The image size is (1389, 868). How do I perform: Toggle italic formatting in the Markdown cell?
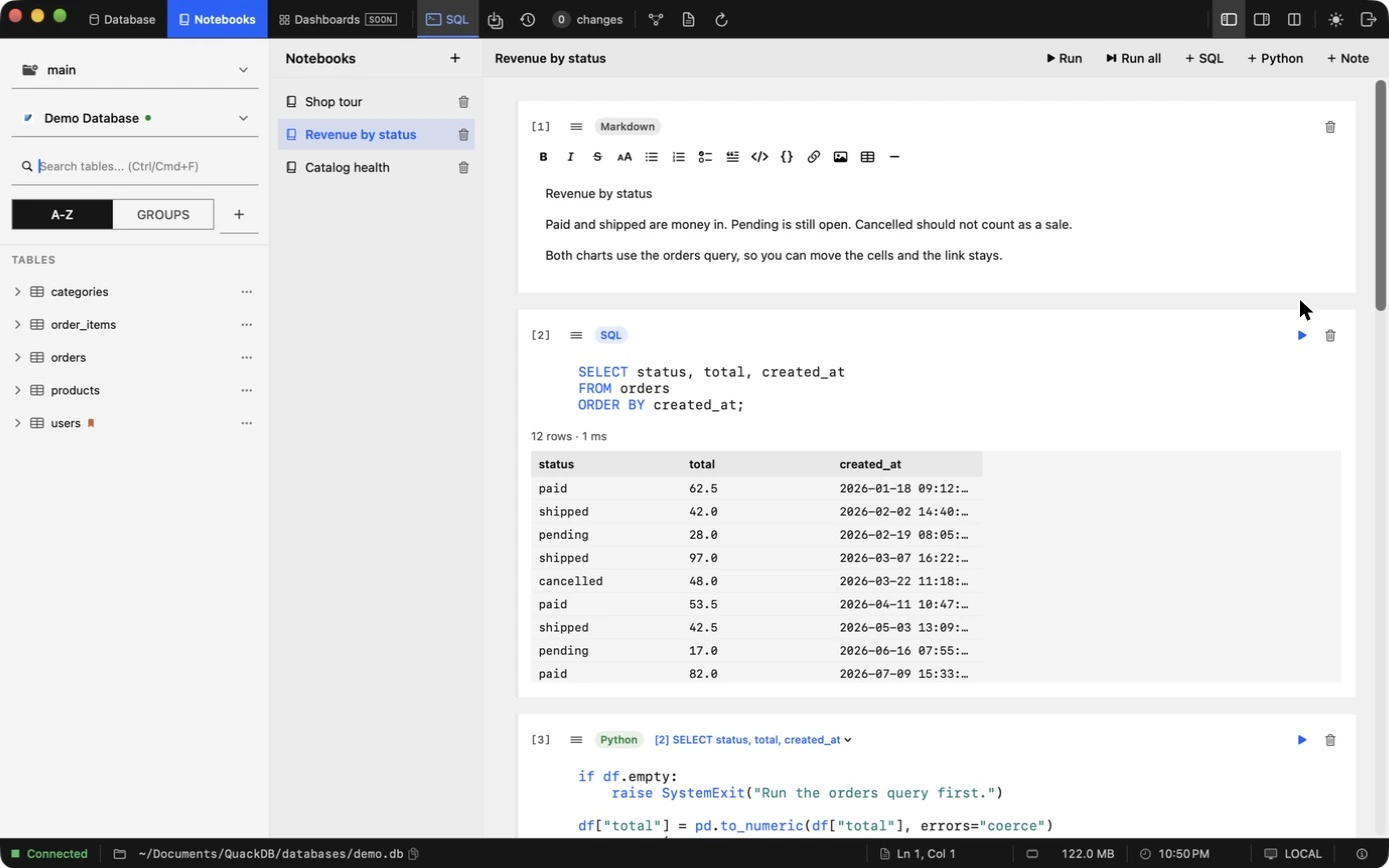click(570, 157)
